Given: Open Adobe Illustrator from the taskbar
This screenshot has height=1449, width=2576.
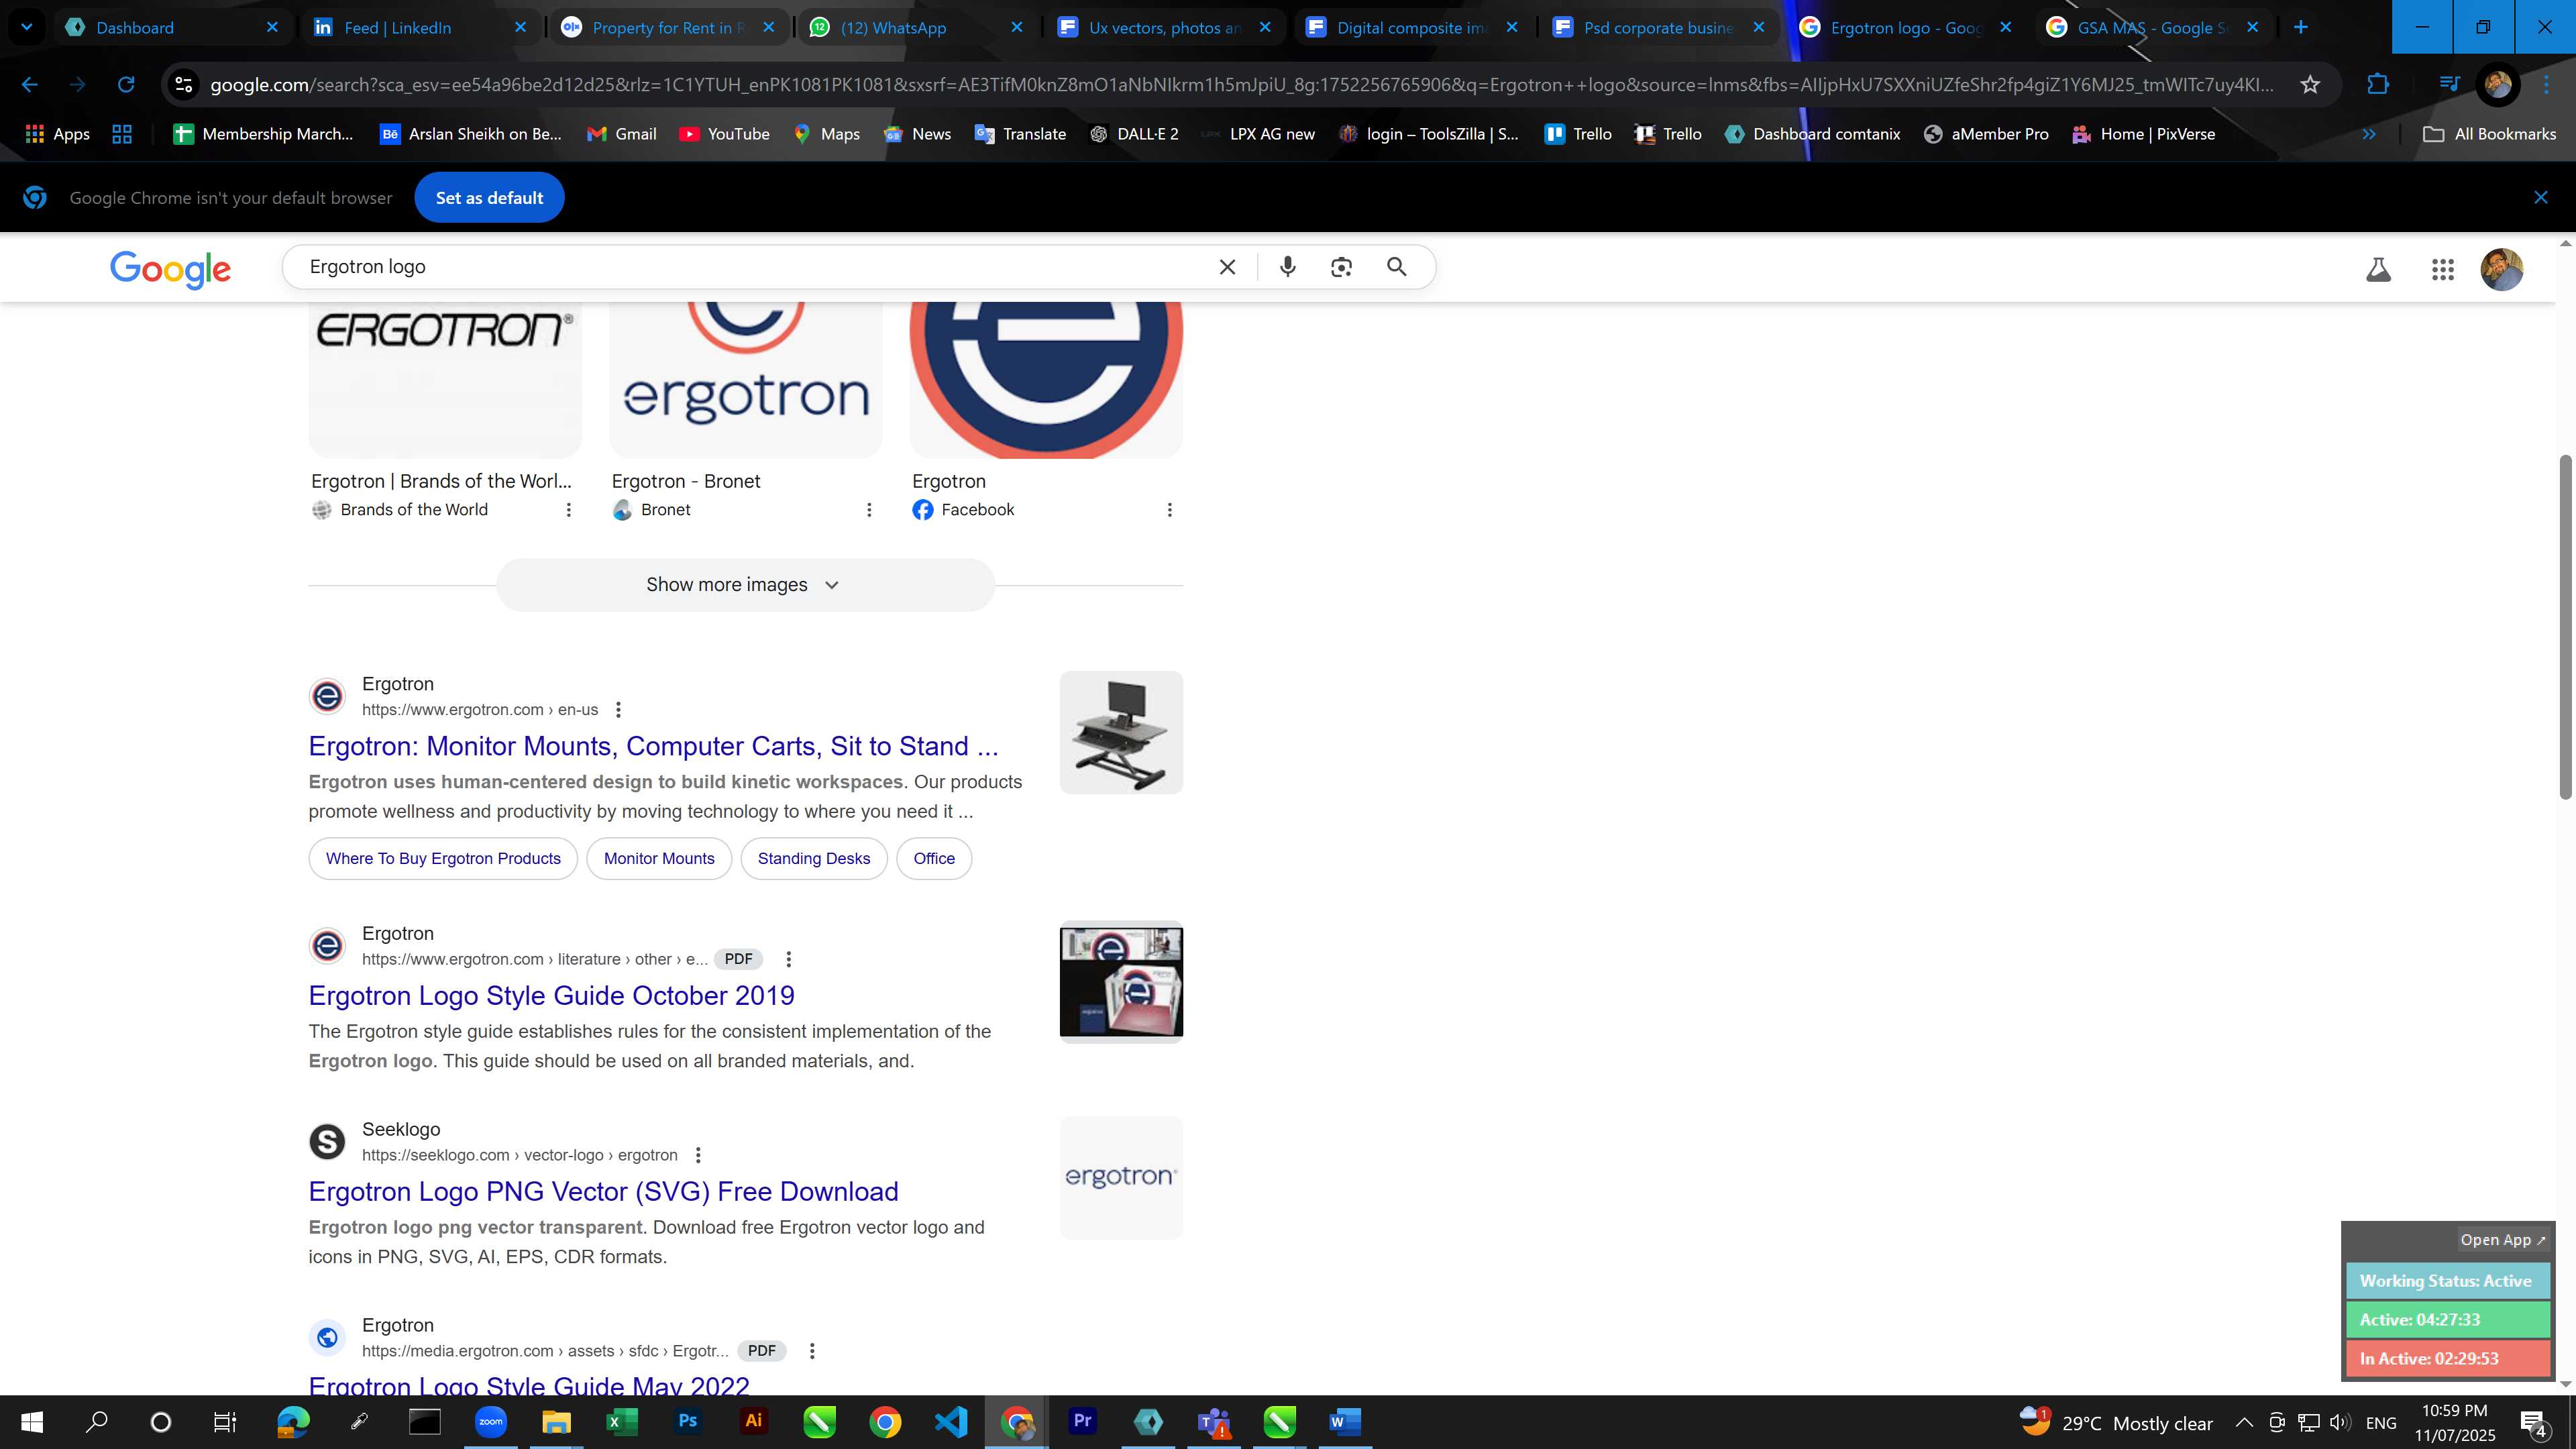Looking at the screenshot, I should (754, 1421).
